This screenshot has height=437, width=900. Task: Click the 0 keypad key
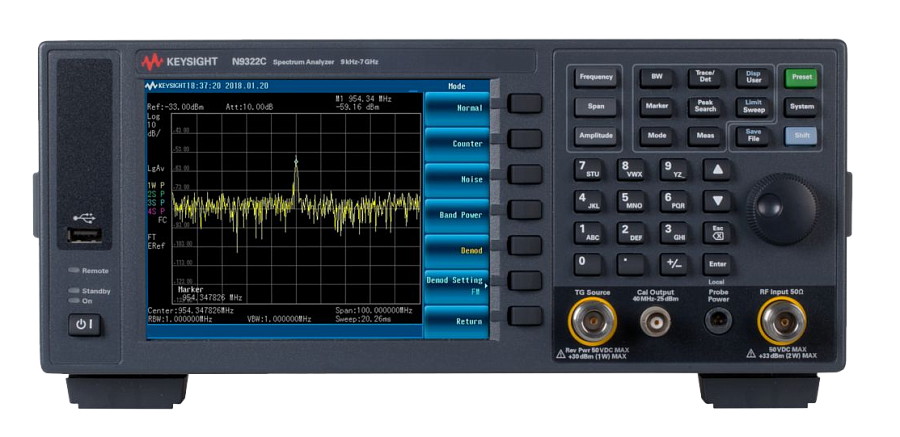coord(588,264)
